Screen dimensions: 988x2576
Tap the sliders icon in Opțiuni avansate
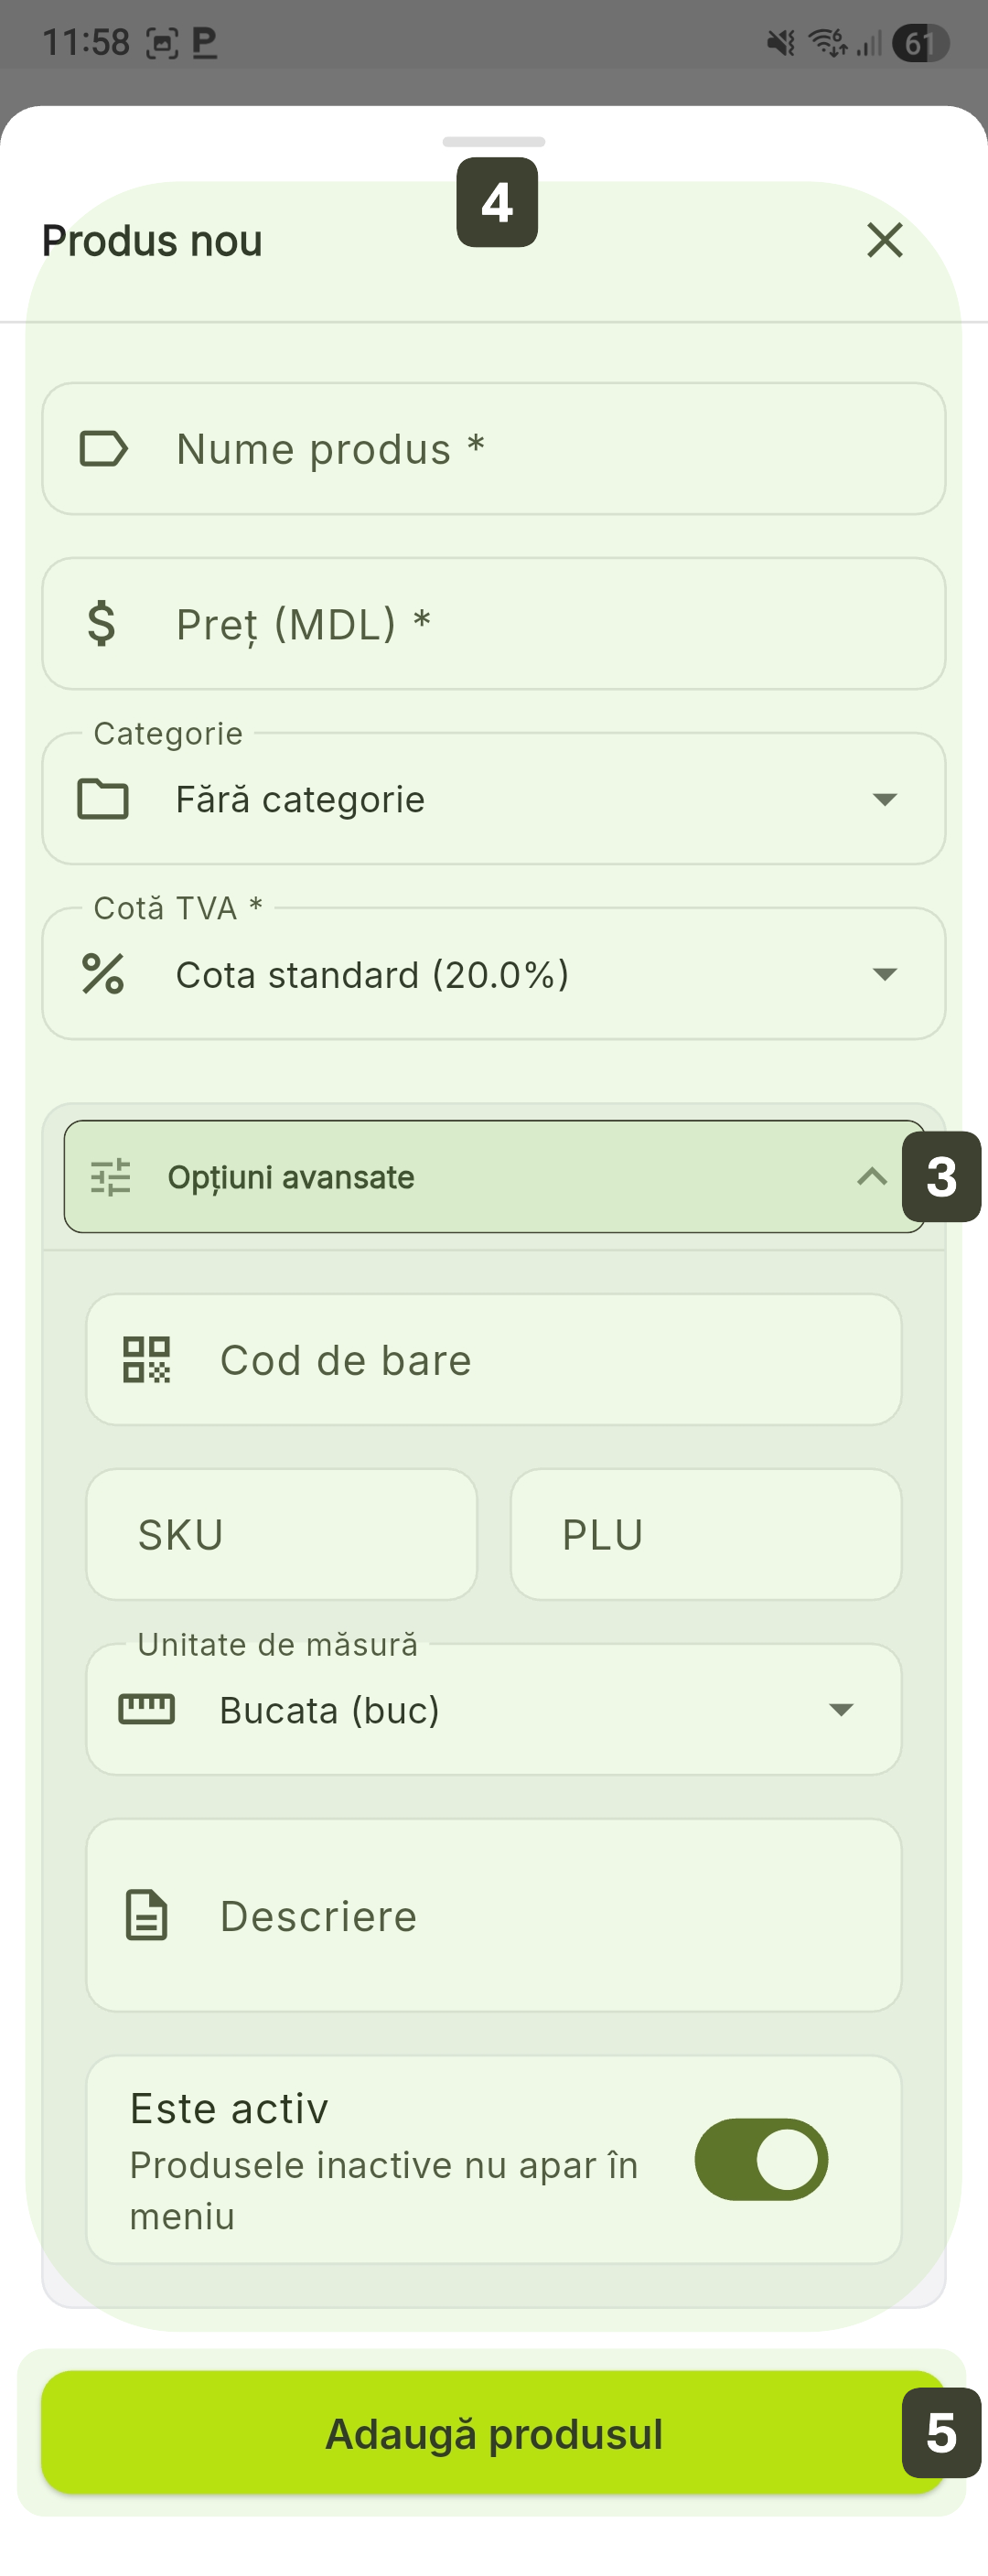coord(110,1177)
